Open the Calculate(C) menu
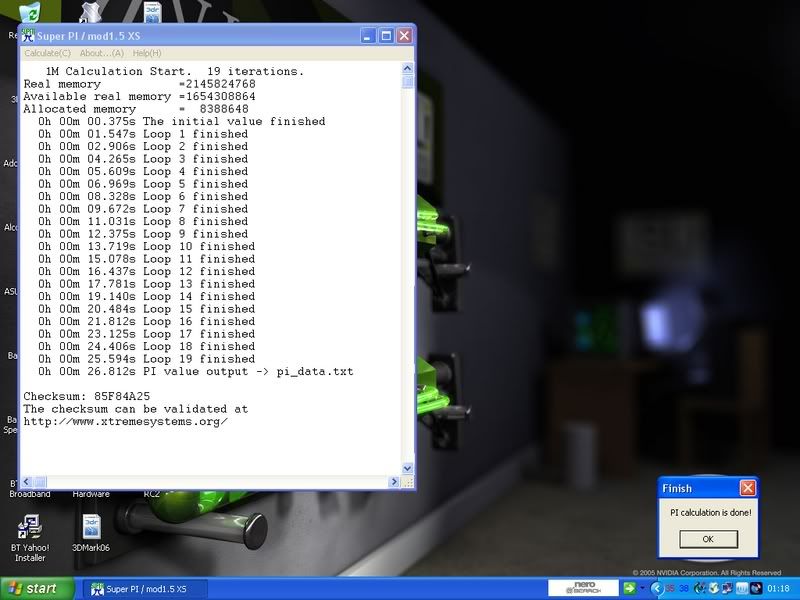The image size is (800, 600). pyautogui.click(x=47, y=53)
